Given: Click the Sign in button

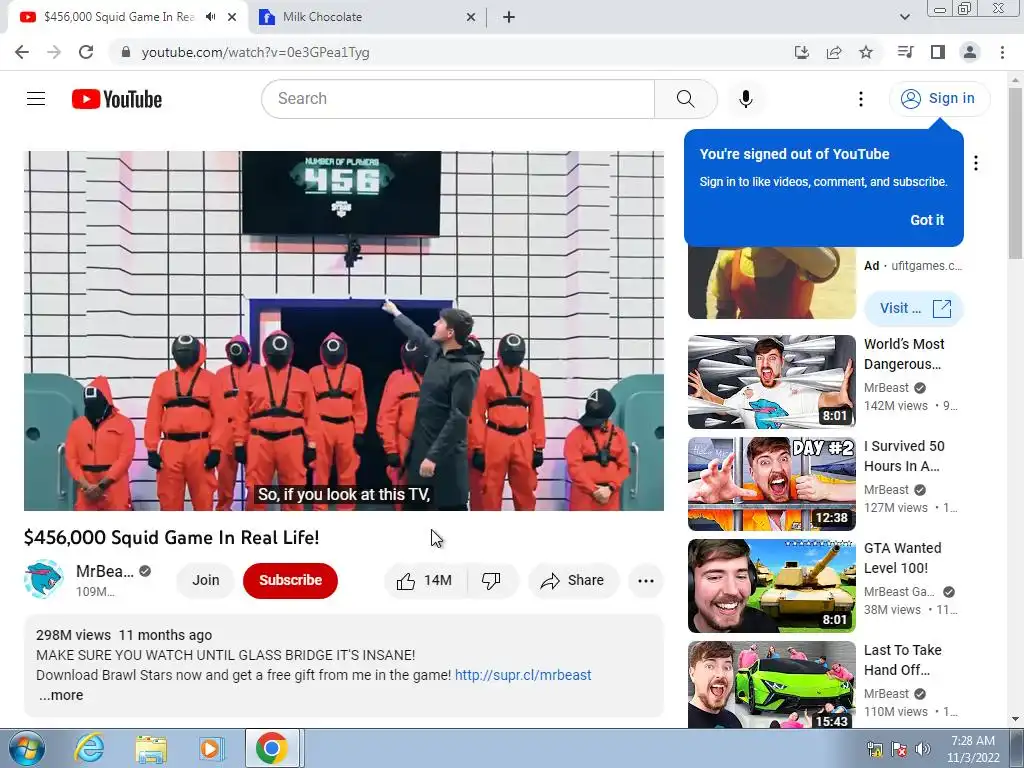Looking at the screenshot, I should click(x=939, y=99).
